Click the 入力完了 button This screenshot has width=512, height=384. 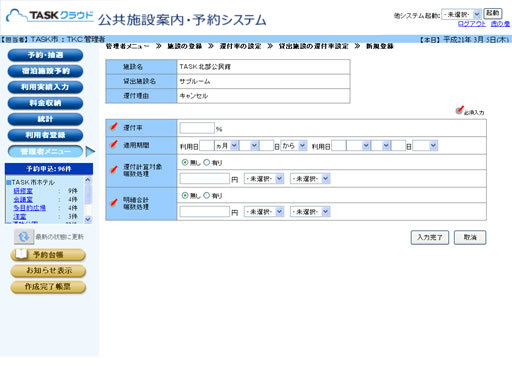430,237
